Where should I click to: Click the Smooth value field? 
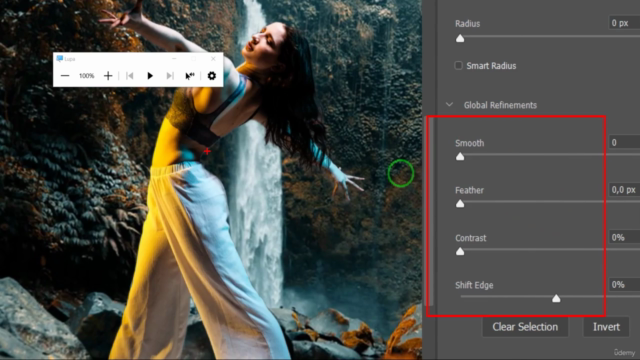624,142
